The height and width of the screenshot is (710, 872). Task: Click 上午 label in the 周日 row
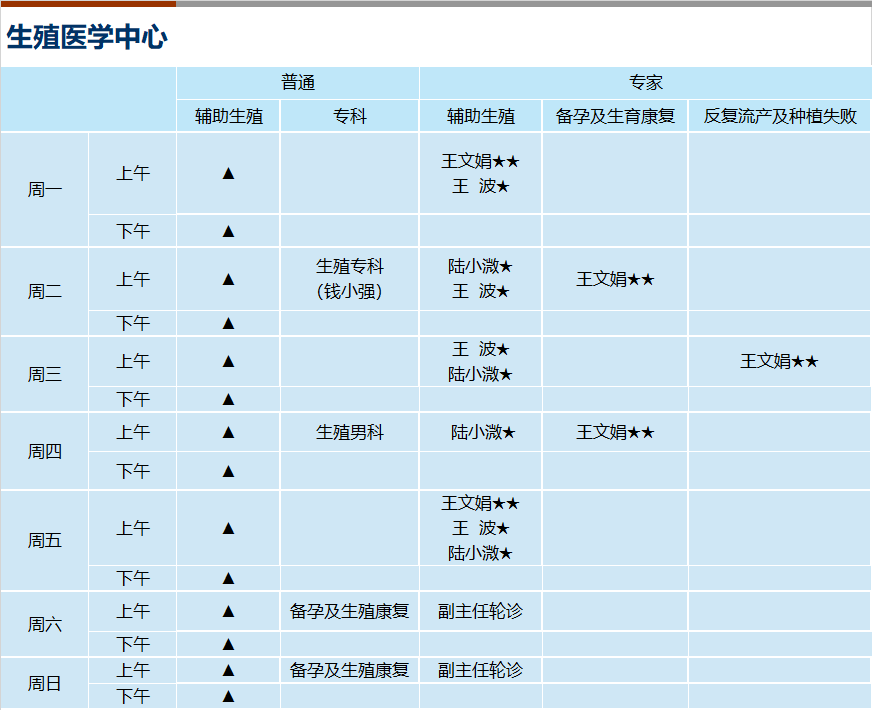(x=133, y=670)
